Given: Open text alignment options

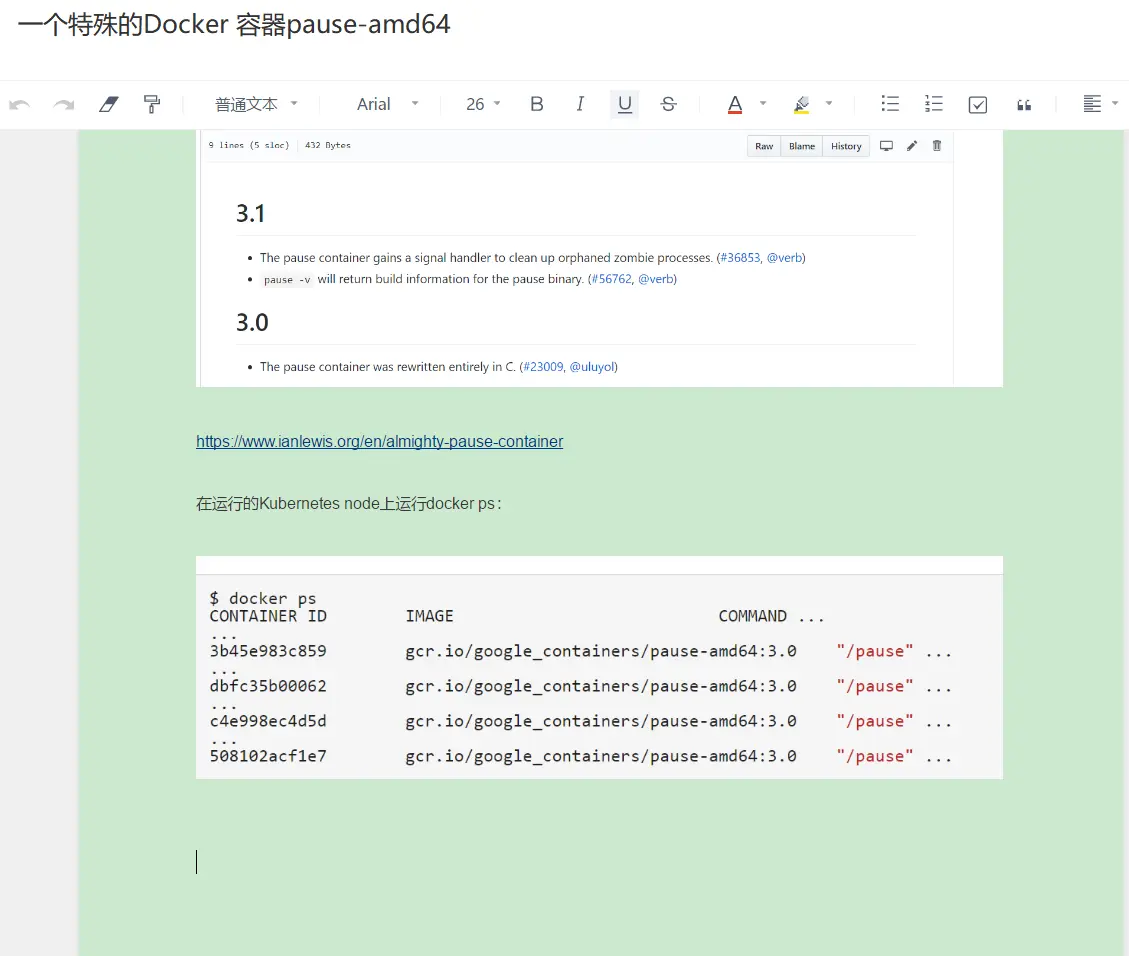Looking at the screenshot, I should (x=1099, y=104).
